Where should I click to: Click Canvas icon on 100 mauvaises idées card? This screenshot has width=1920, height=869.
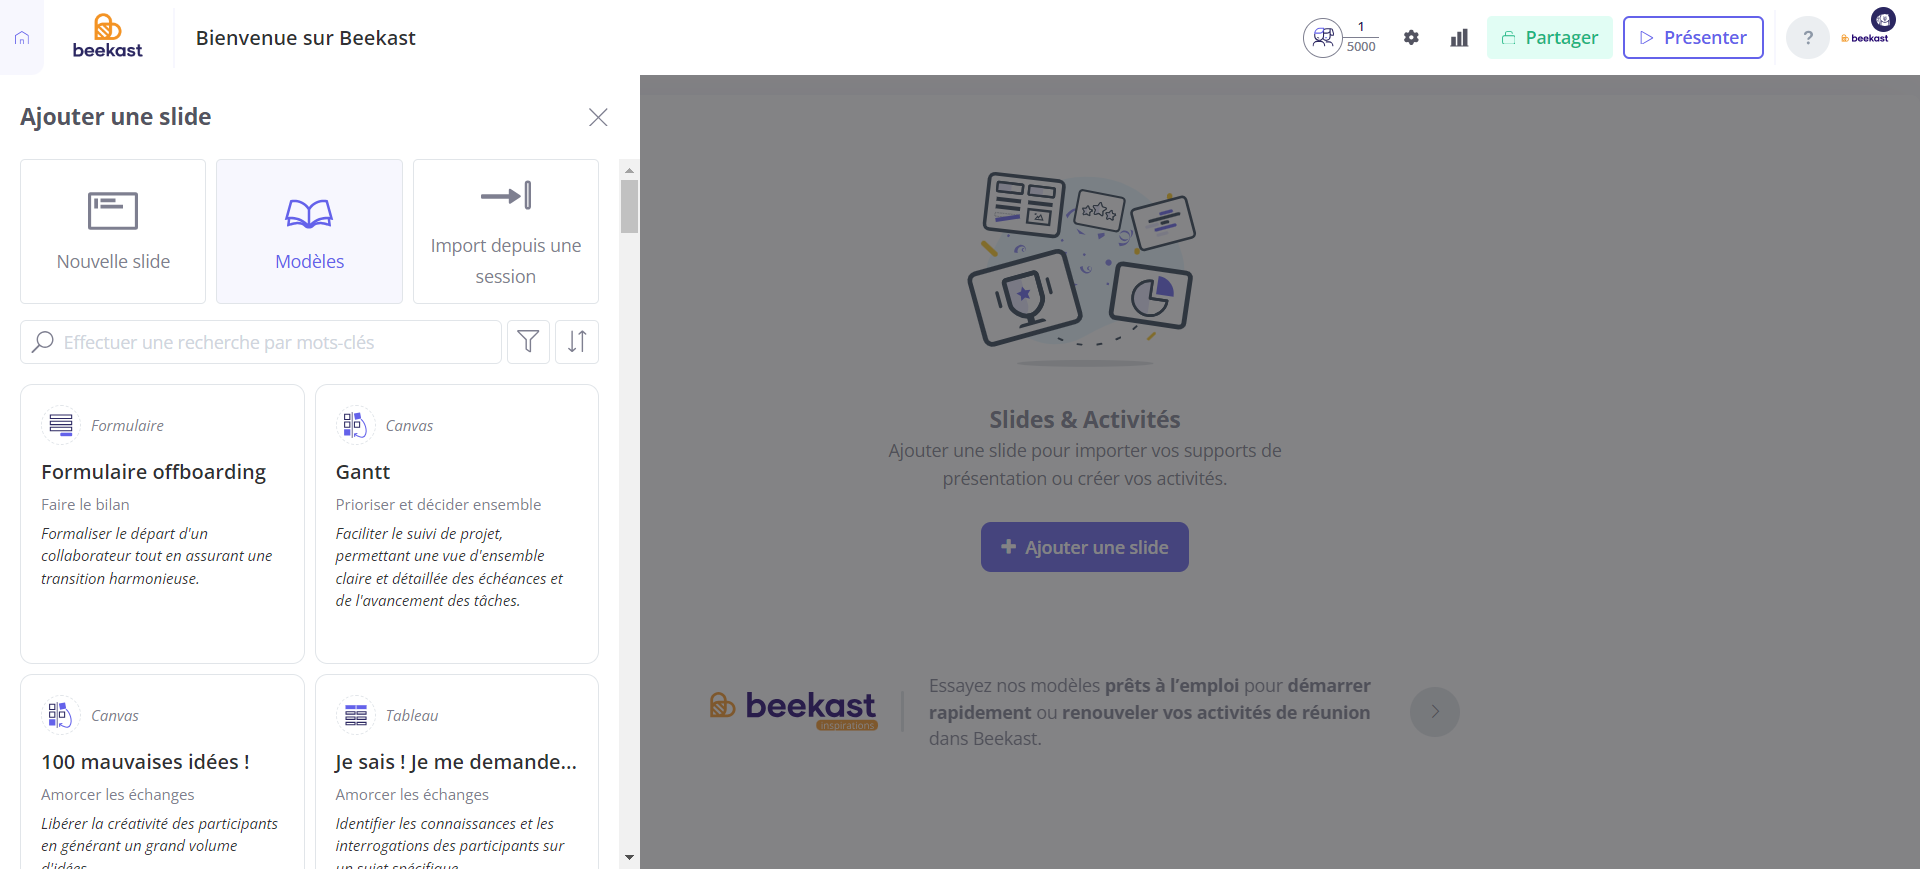[x=61, y=715]
